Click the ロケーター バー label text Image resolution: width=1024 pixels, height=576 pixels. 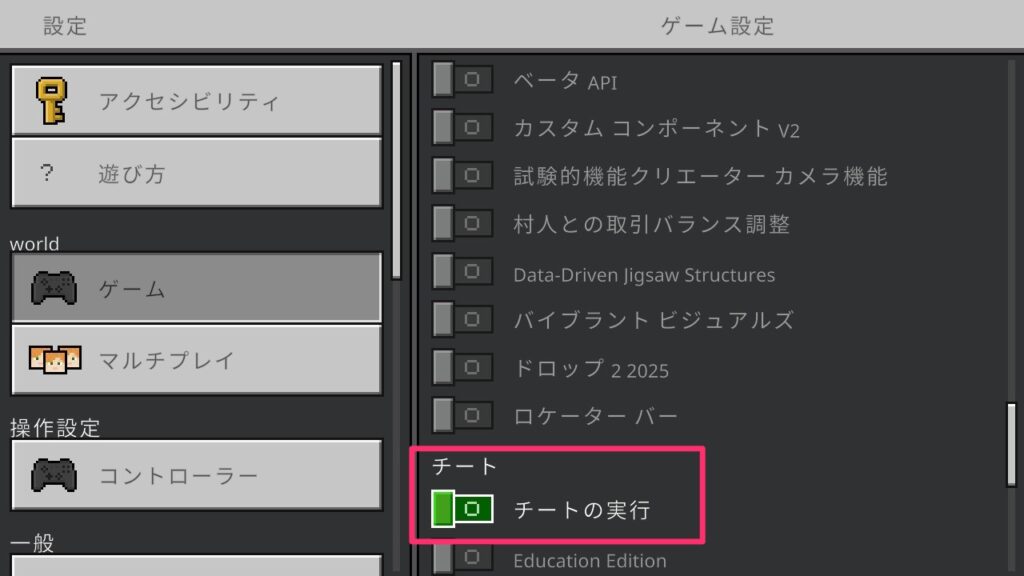point(596,416)
